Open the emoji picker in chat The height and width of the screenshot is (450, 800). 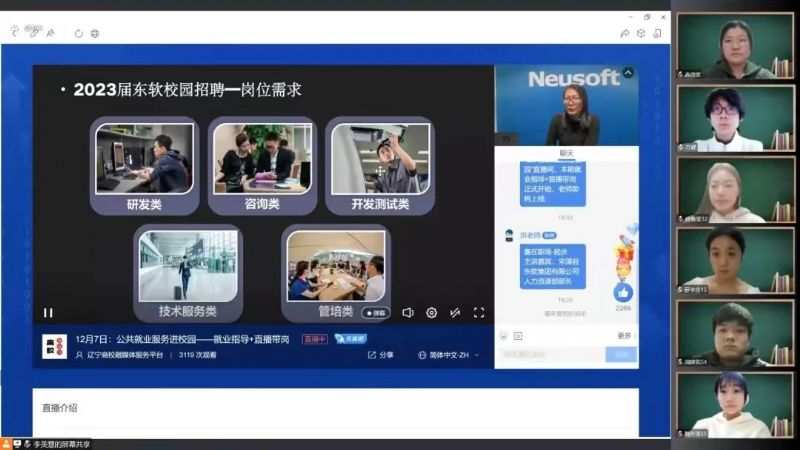(x=504, y=336)
